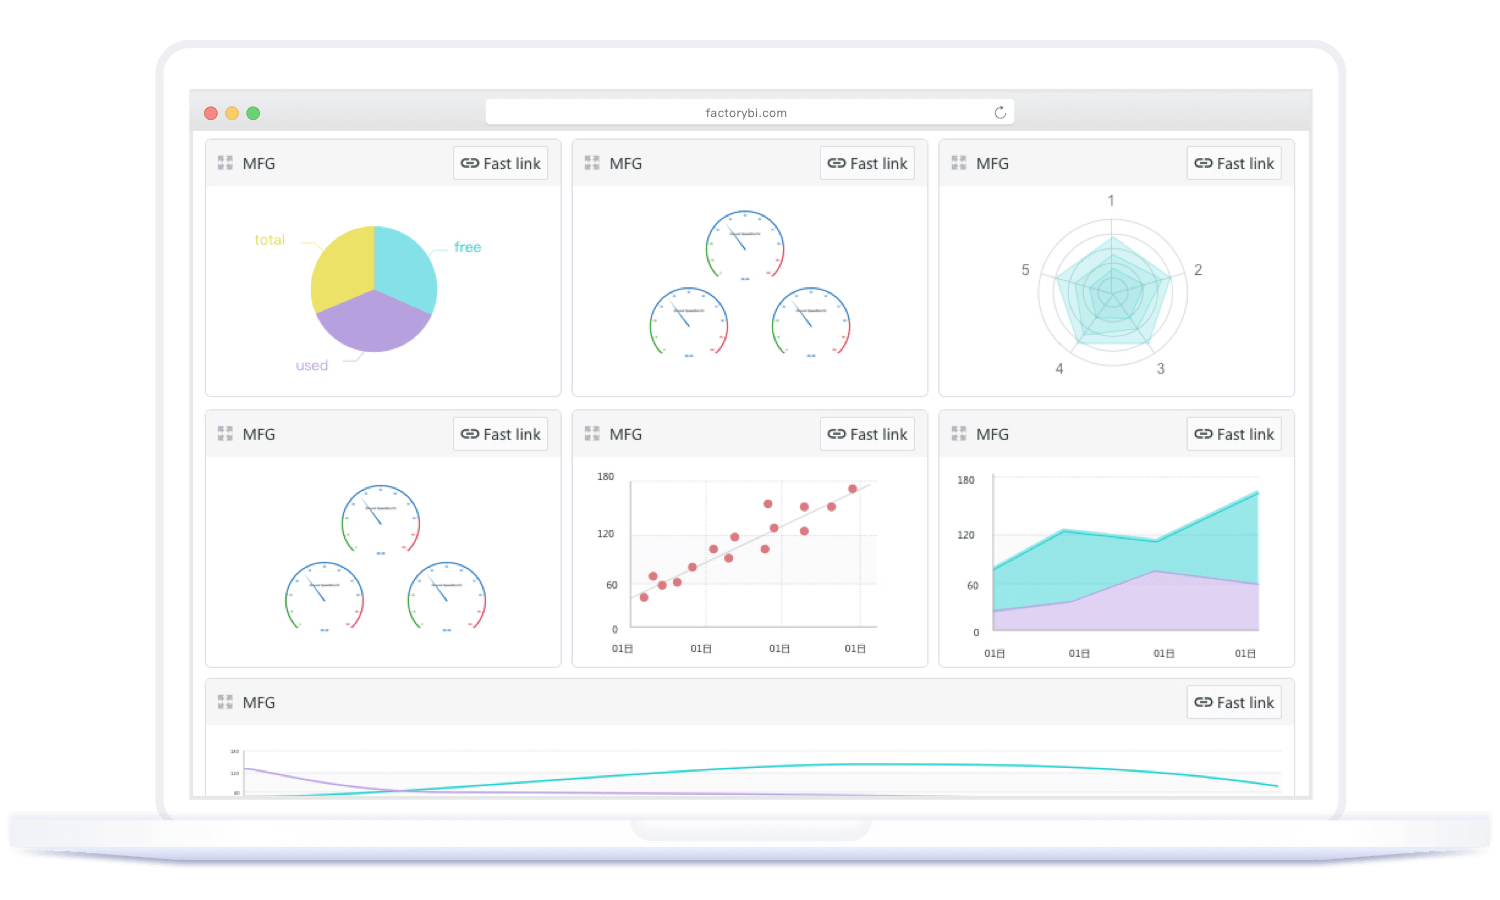
Task: Click radar axis label 1
Action: coord(1111,201)
